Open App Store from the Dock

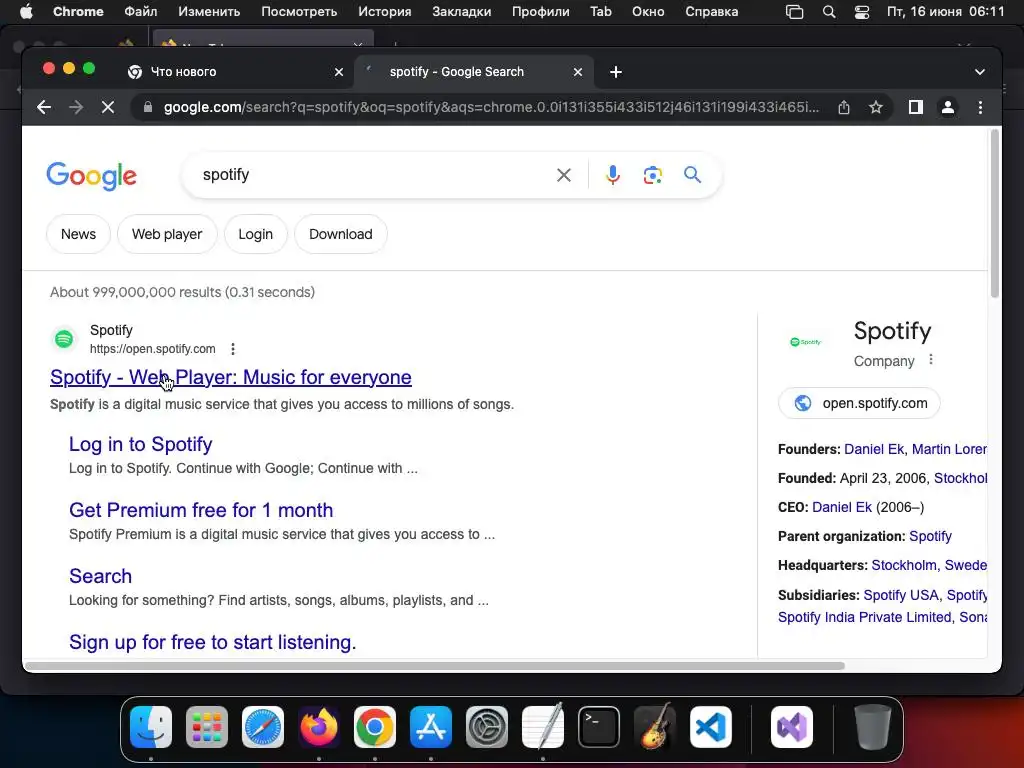pyautogui.click(x=431, y=727)
